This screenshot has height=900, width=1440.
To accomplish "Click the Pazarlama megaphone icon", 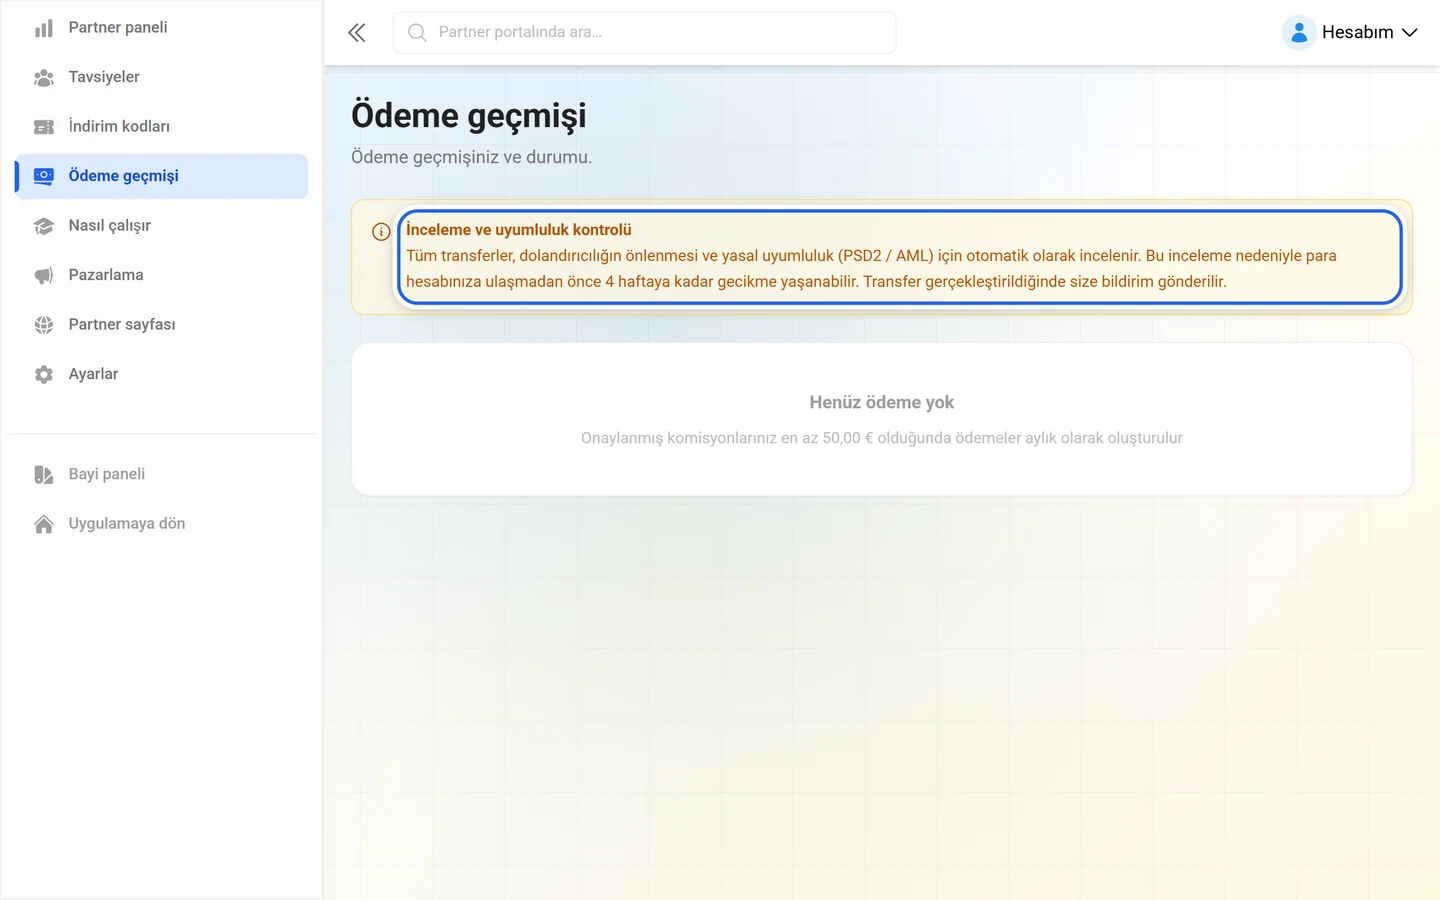I will tap(44, 275).
